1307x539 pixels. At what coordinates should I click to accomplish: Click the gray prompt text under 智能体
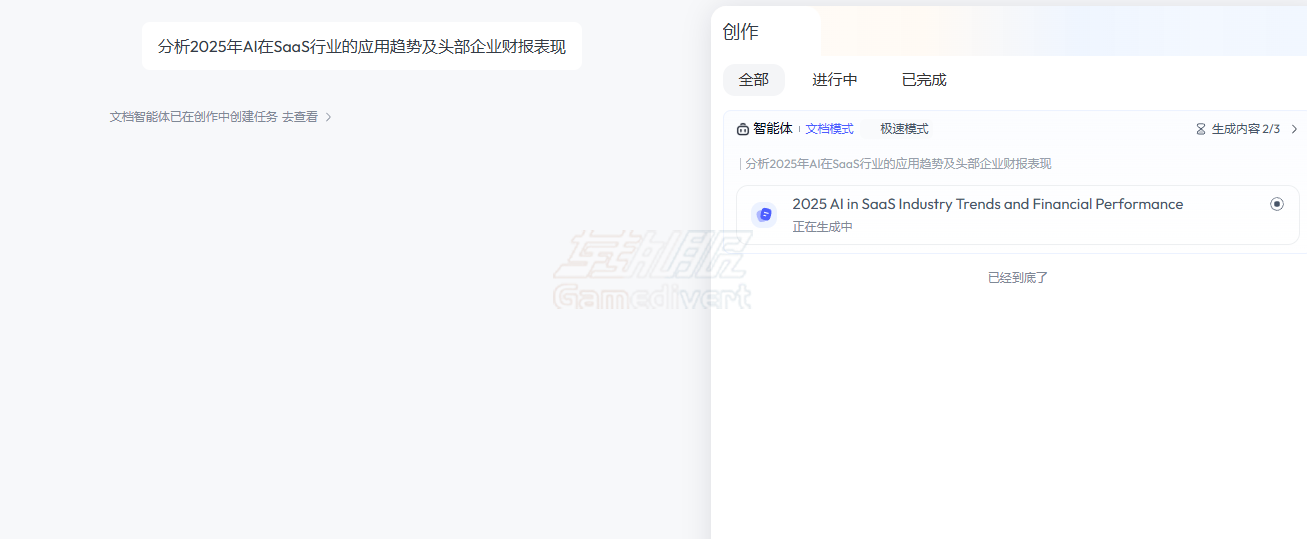tap(898, 164)
